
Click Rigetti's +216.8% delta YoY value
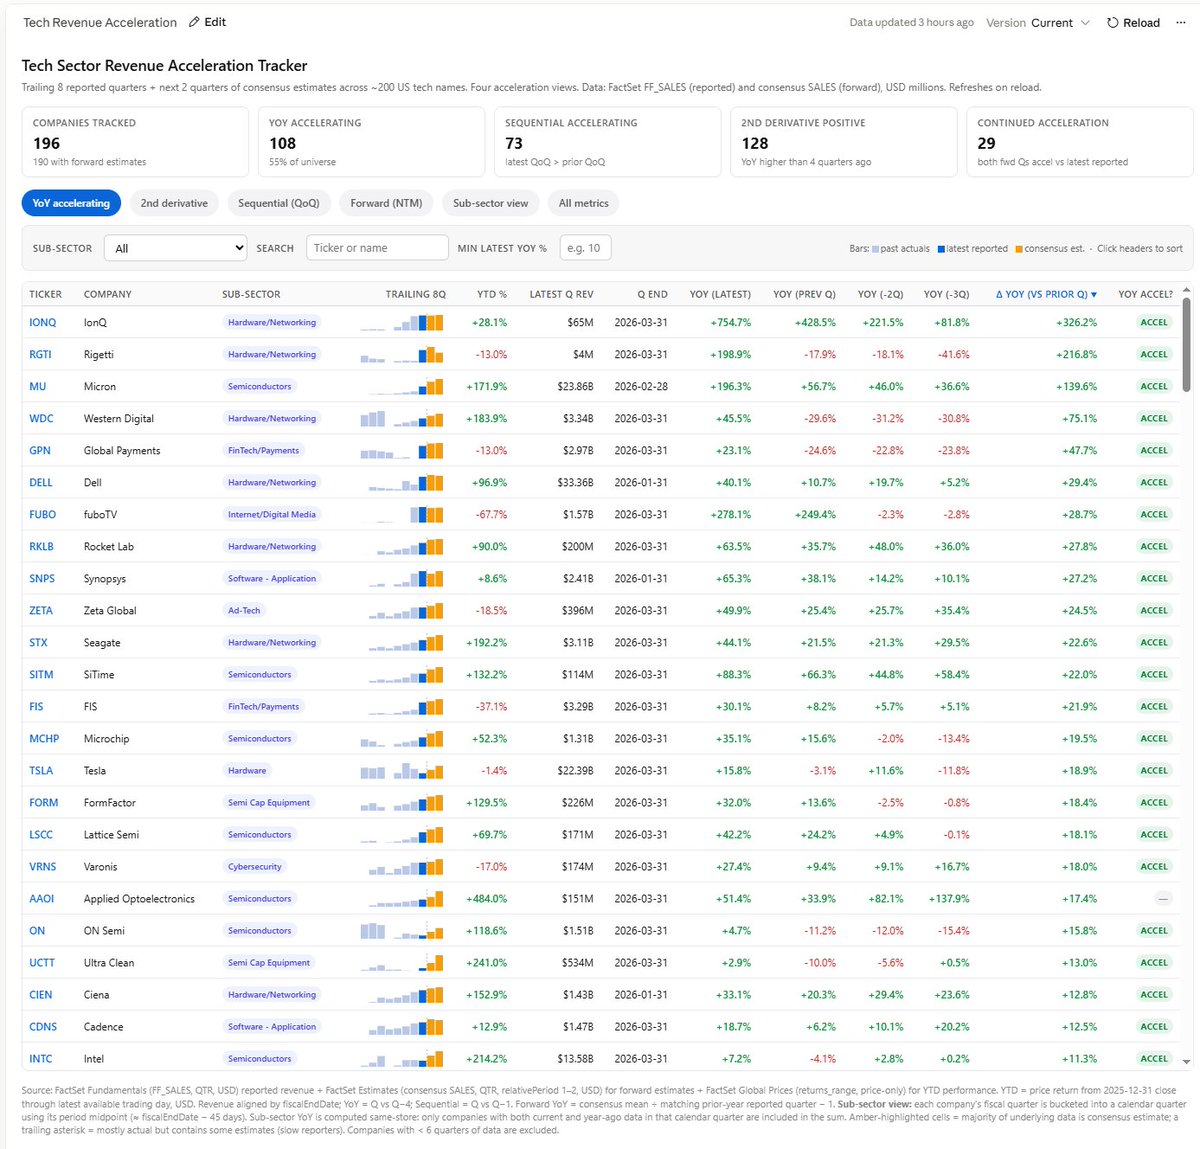tap(1076, 354)
